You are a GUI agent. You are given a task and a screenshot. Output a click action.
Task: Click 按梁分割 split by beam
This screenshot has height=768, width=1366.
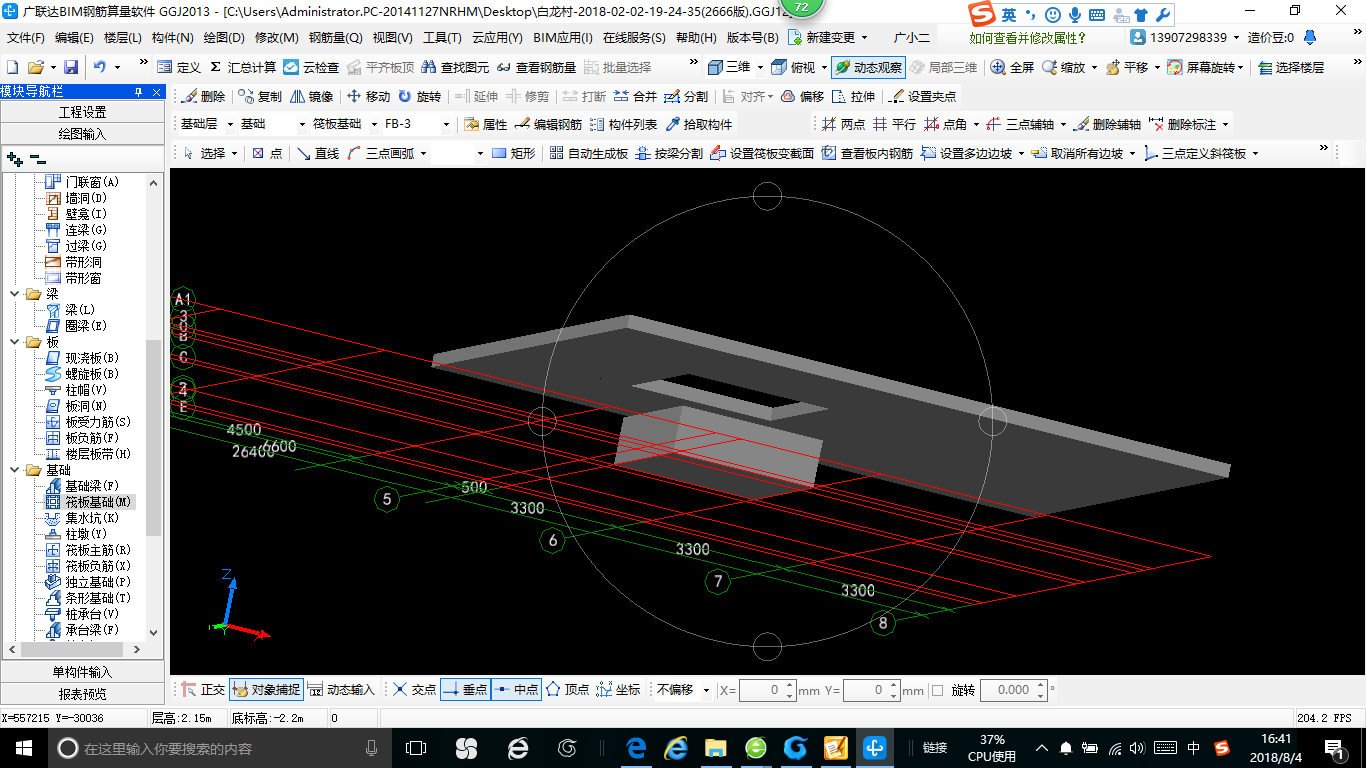pyautogui.click(x=669, y=153)
